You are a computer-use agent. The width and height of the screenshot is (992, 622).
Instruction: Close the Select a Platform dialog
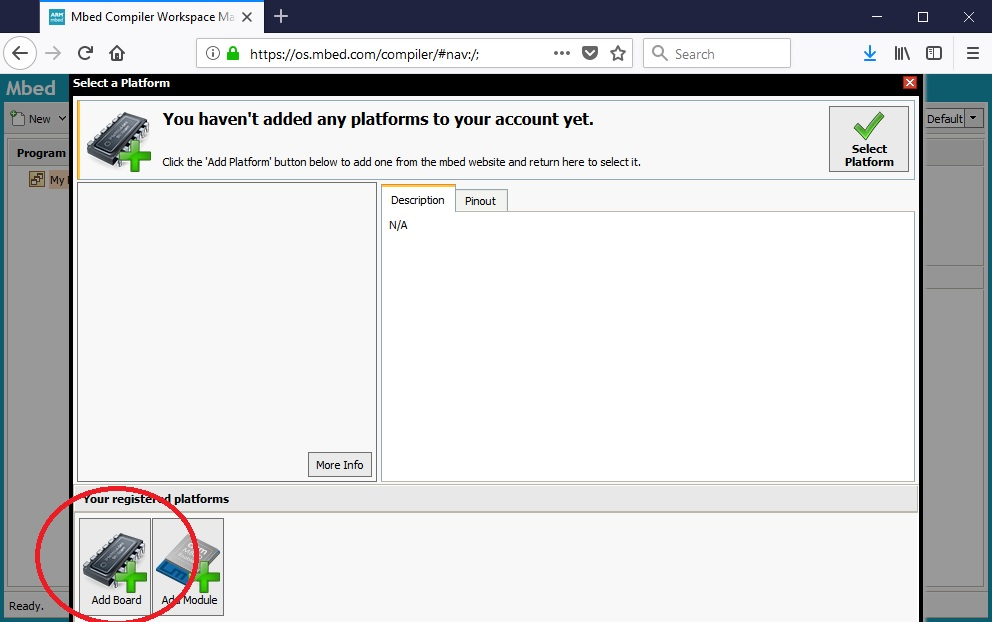point(909,83)
